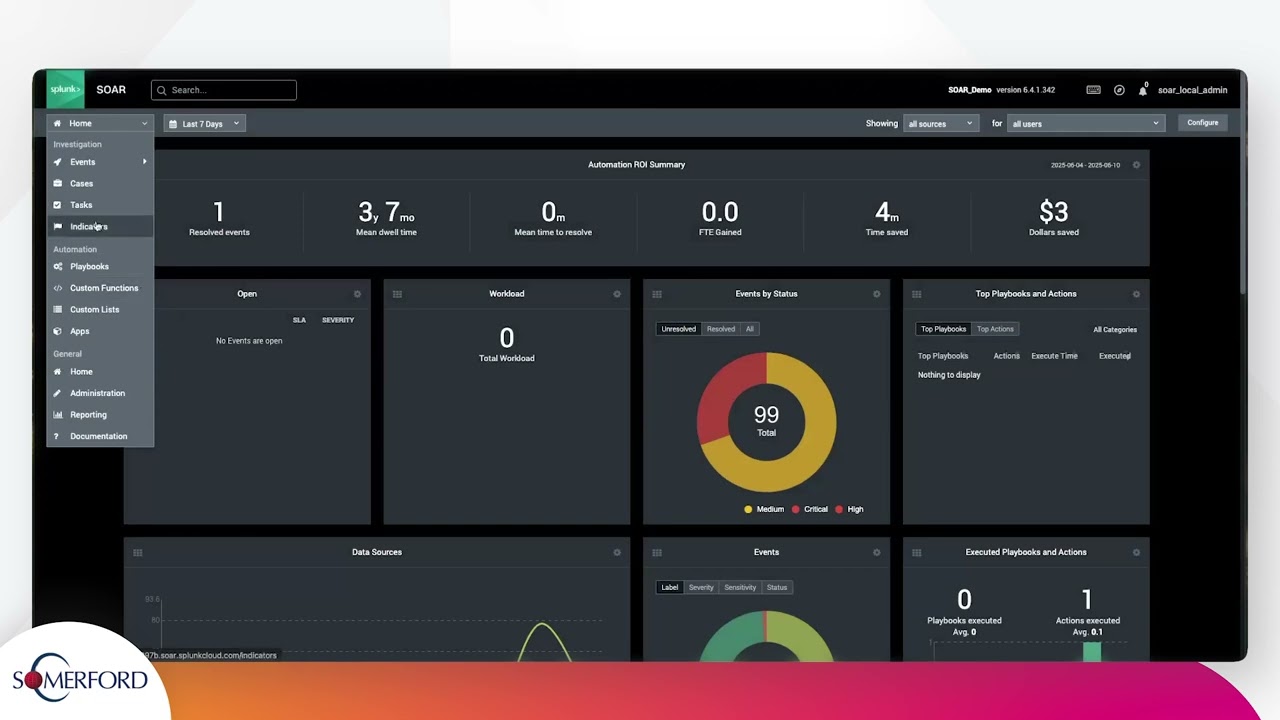Click the Critical legend swatch
The height and width of the screenshot is (720, 1280).
point(796,509)
